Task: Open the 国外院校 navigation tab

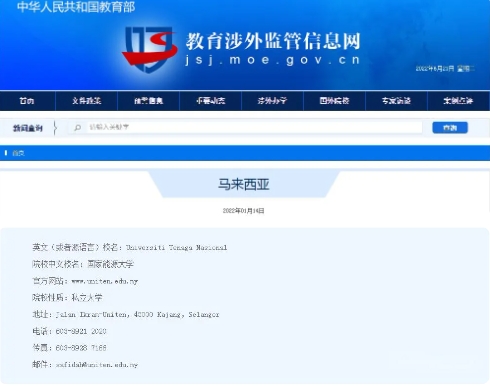Action: point(334,101)
